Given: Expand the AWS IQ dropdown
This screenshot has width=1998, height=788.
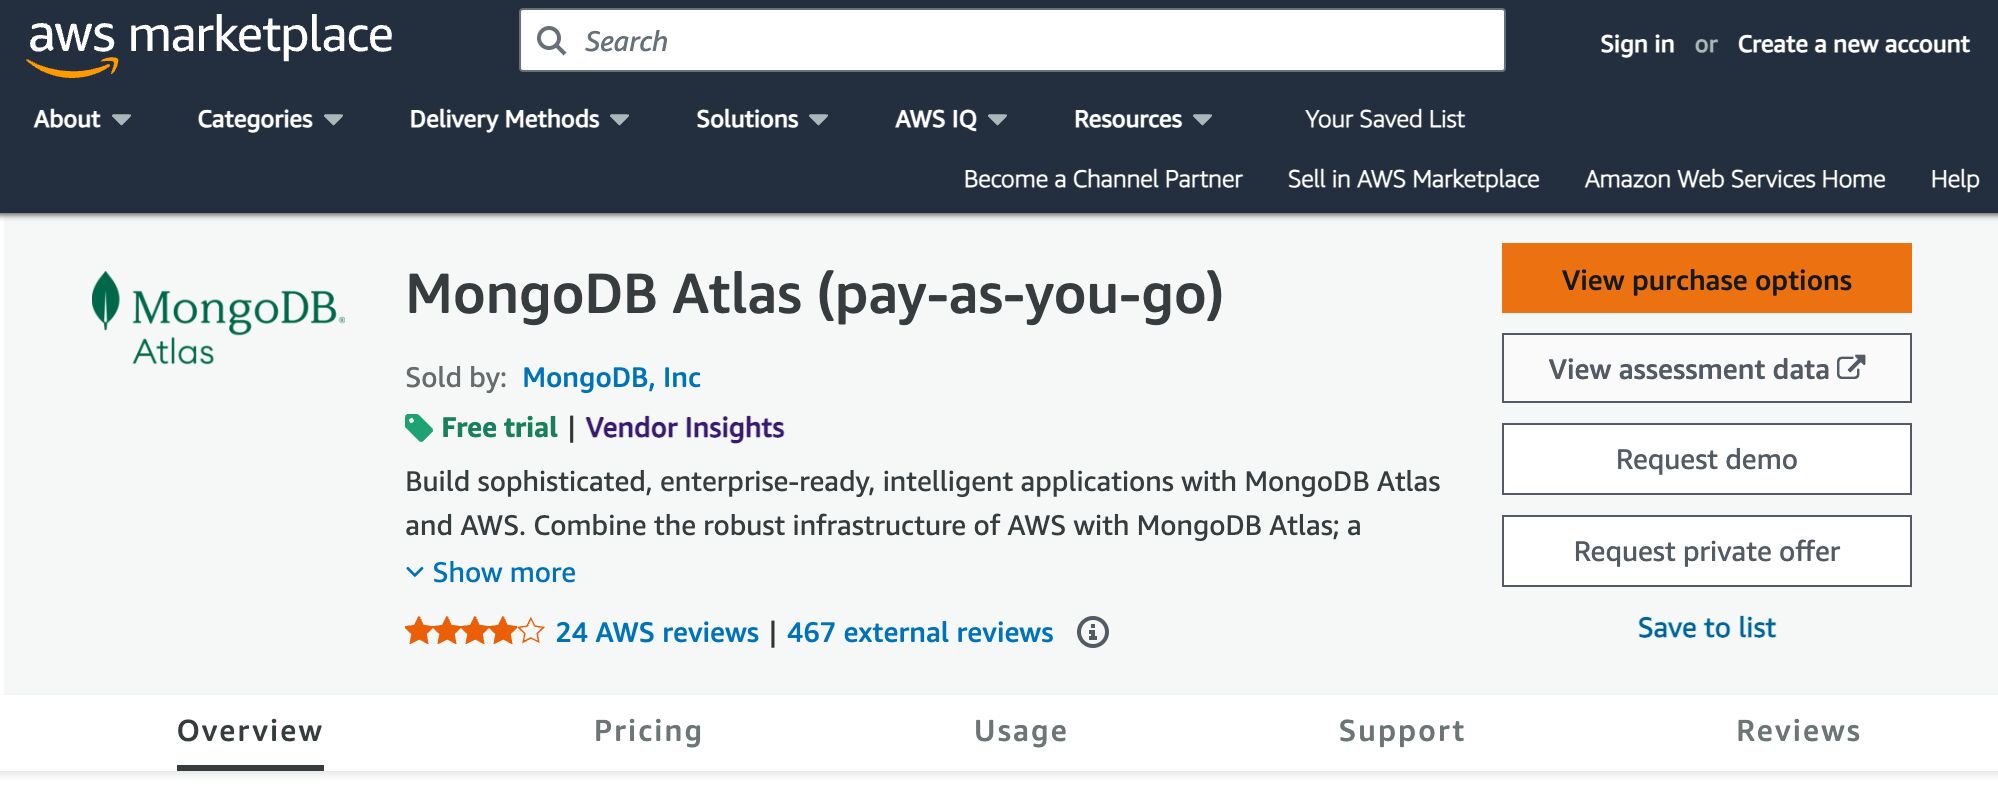Looking at the screenshot, I should pos(951,119).
